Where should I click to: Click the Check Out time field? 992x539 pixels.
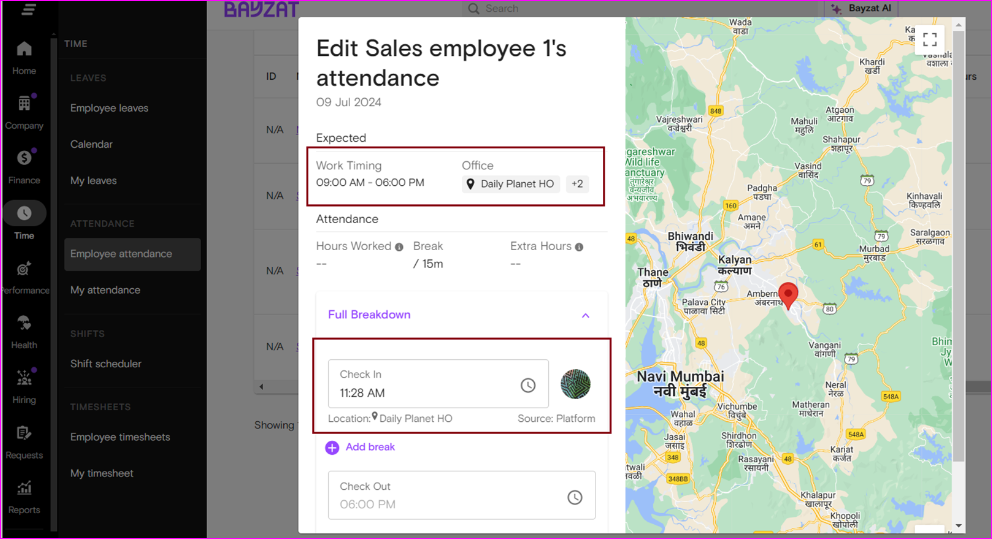[448, 496]
